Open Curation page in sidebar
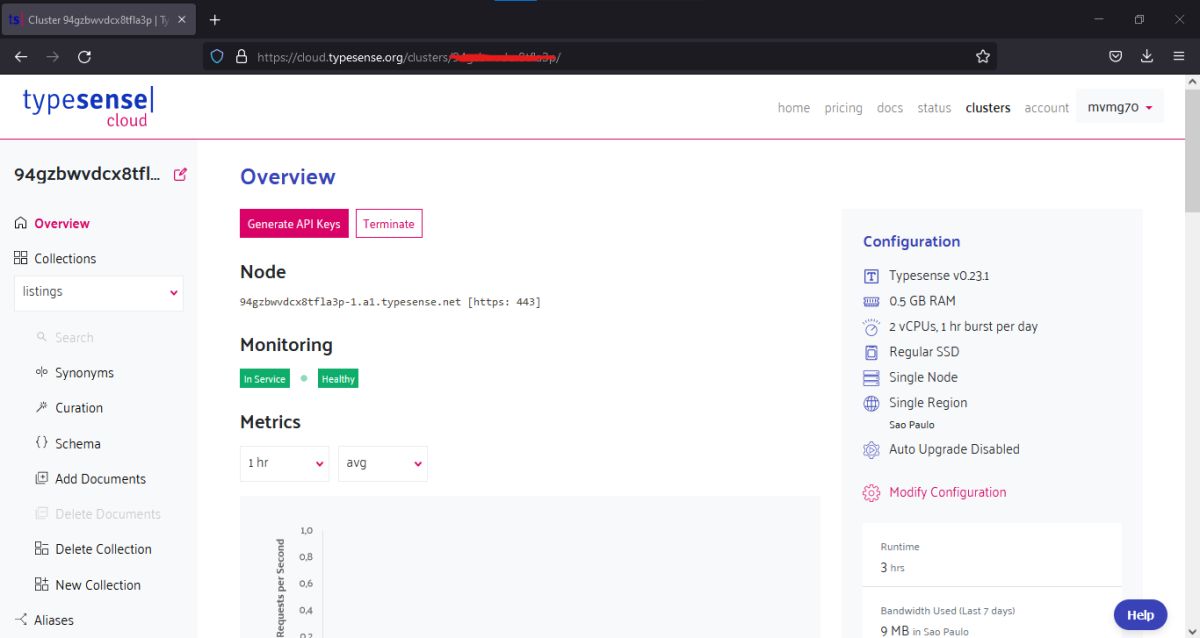 79,408
